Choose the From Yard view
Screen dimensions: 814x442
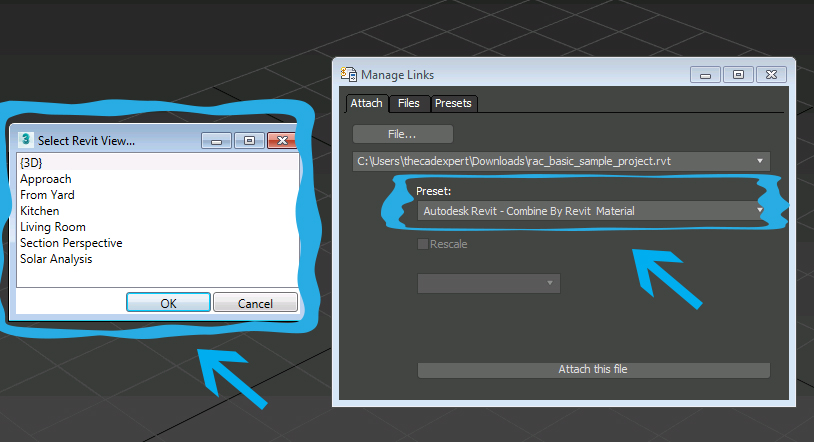[158, 195]
